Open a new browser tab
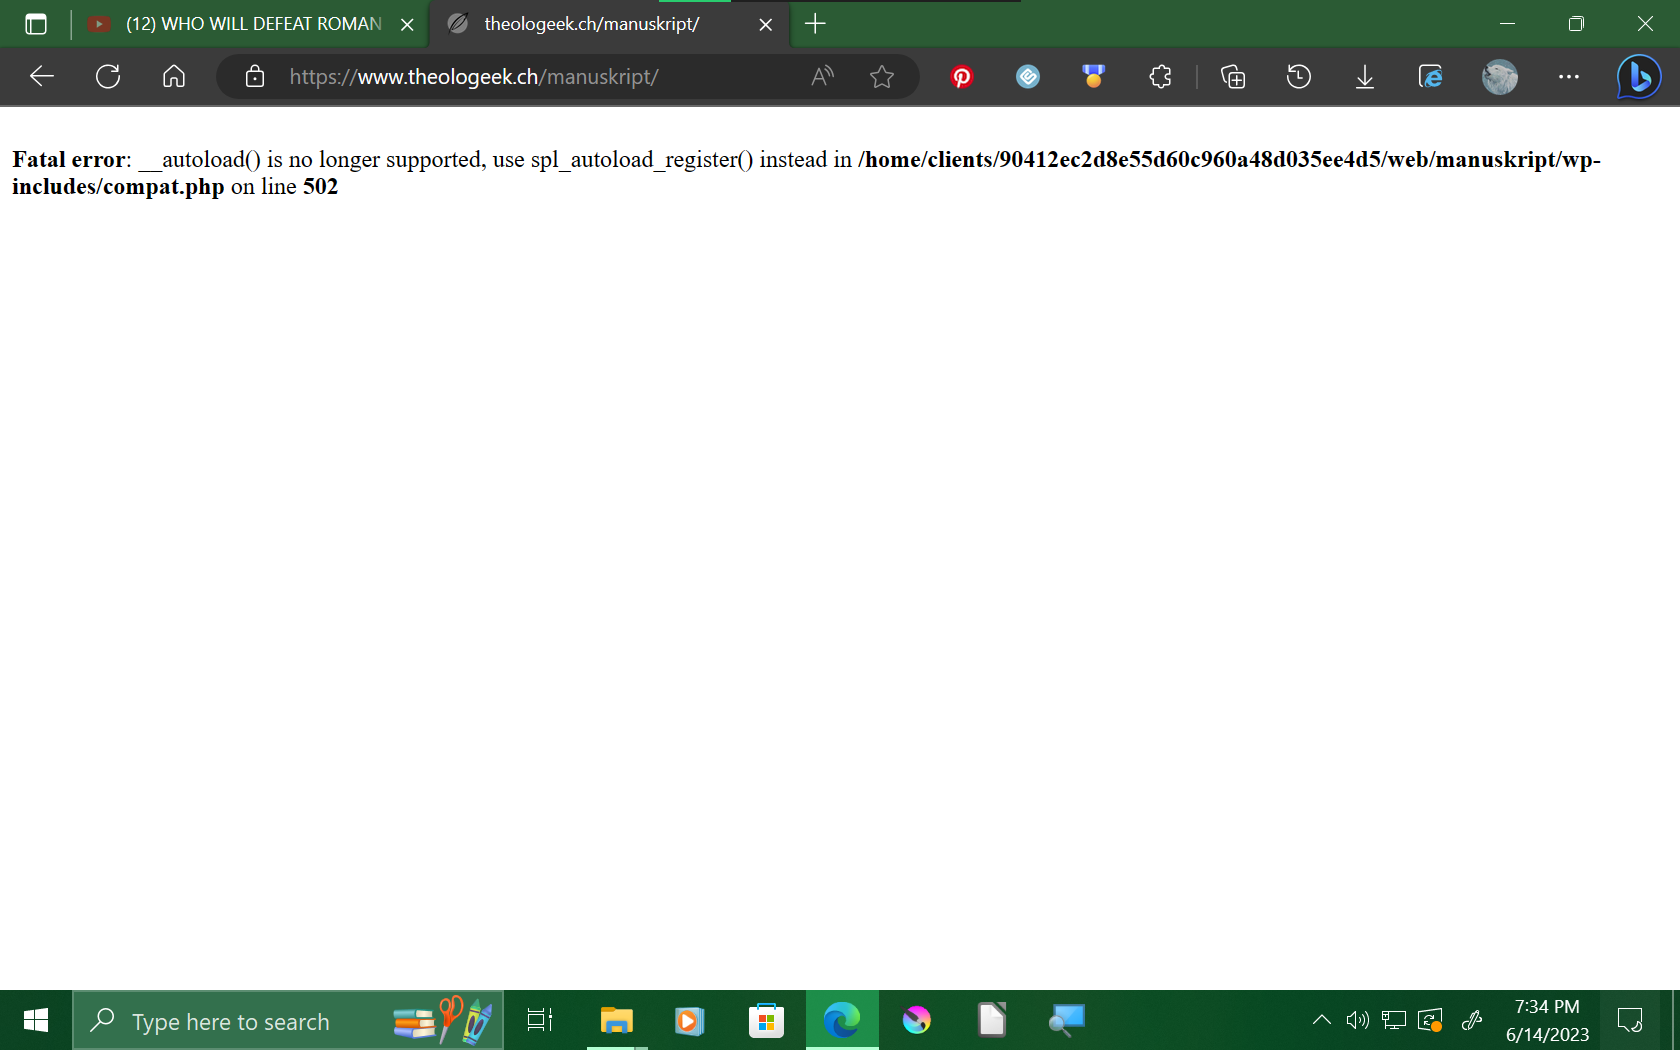Screen dimensions: 1680x1050 coord(815,24)
